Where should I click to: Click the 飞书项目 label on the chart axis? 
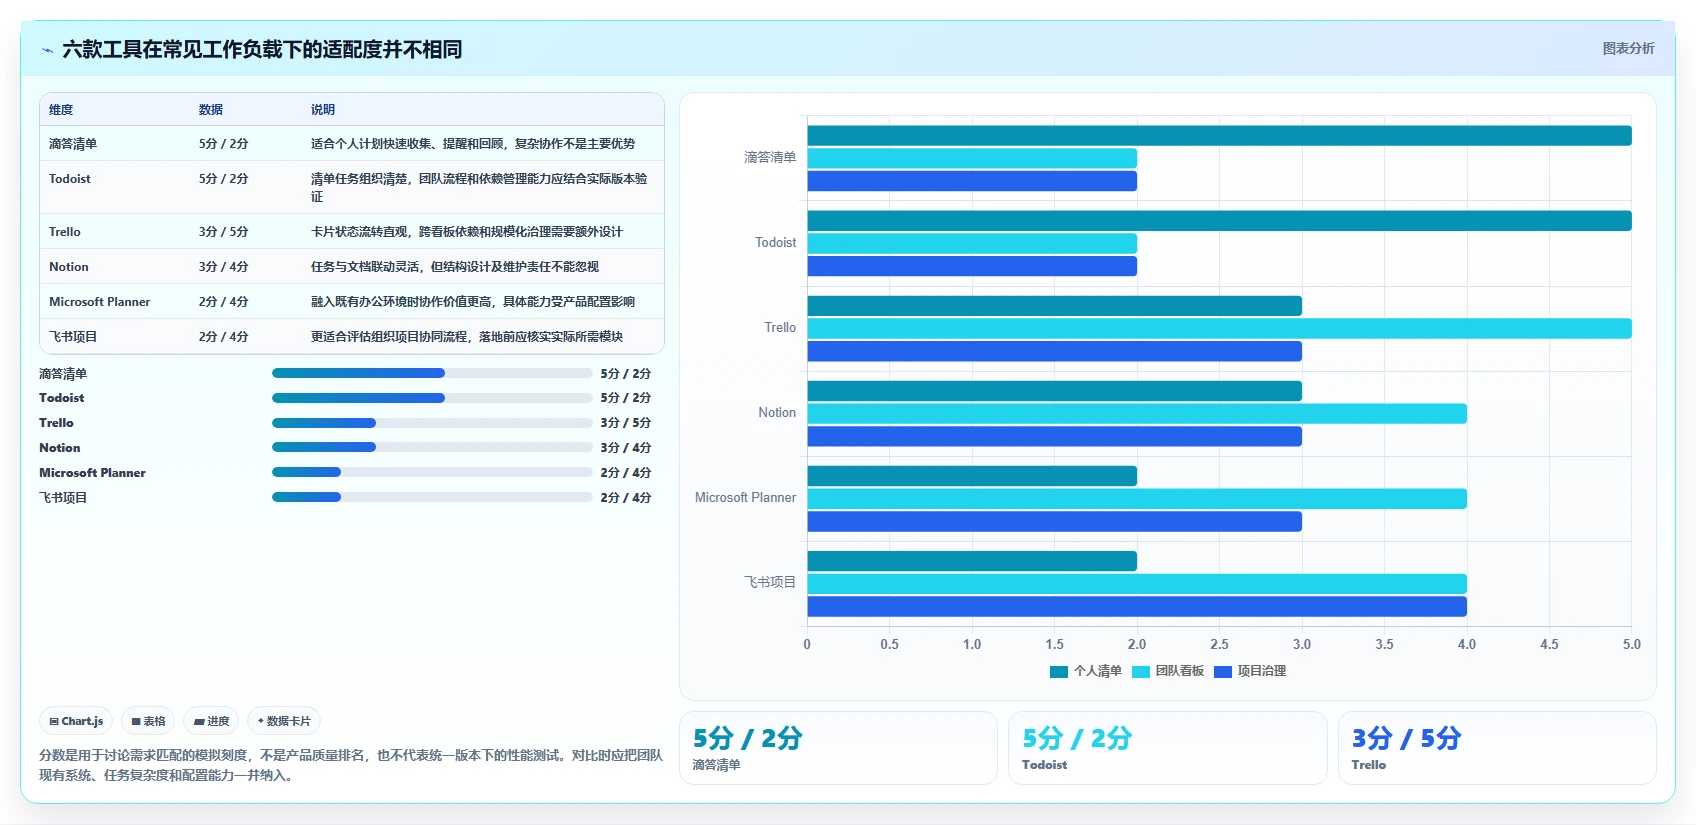(x=770, y=583)
